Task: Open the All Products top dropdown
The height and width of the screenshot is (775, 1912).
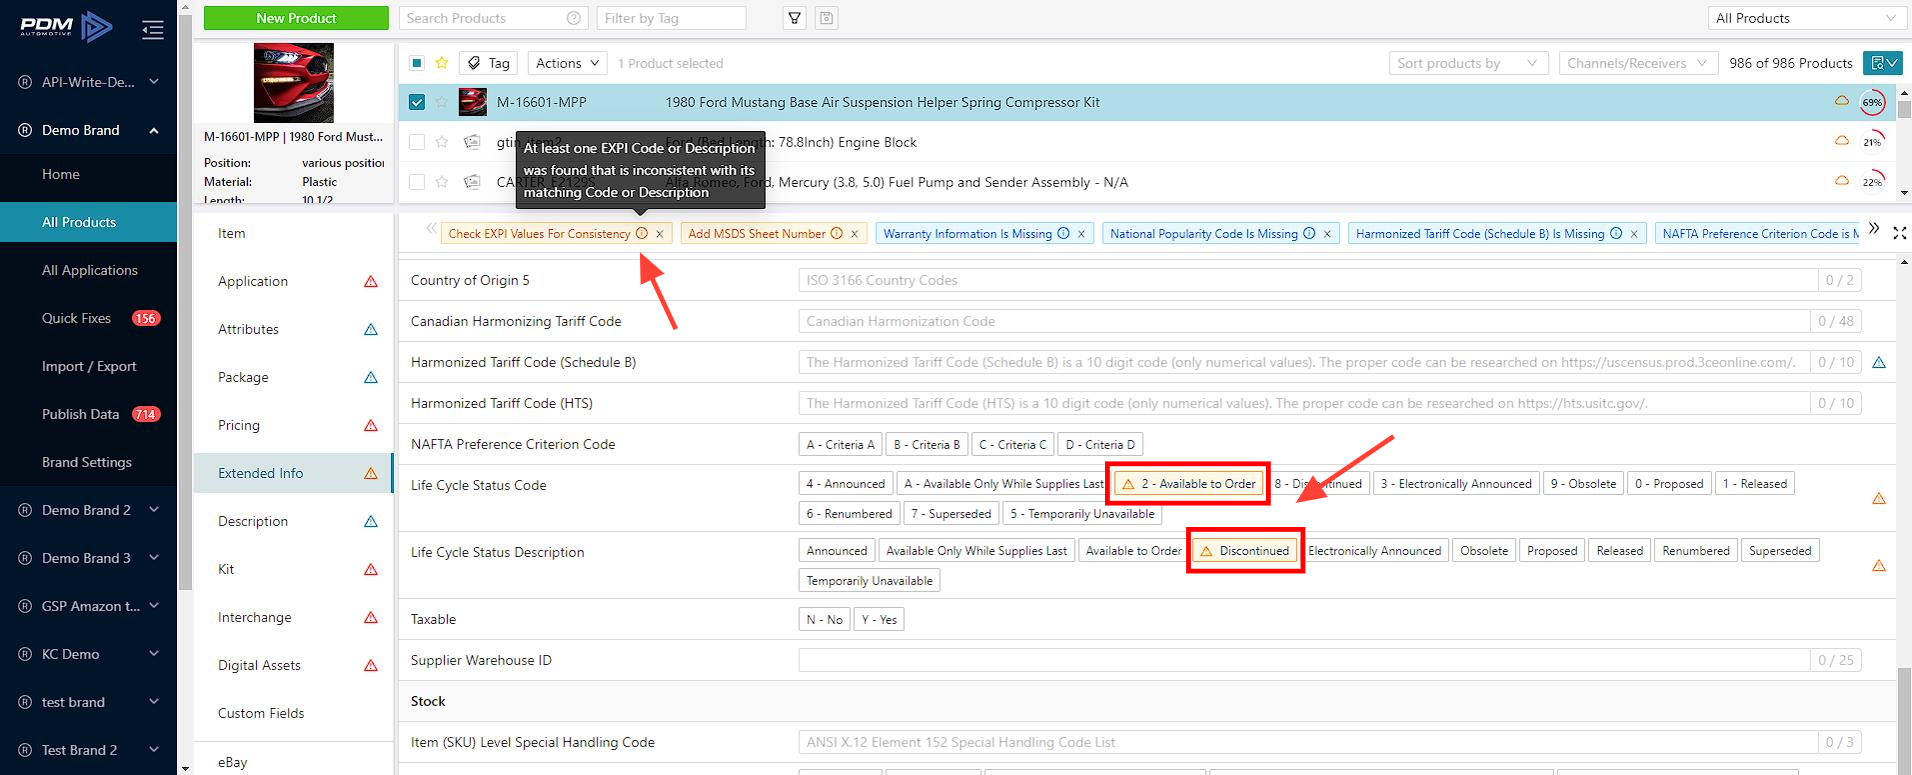Action: [x=1805, y=18]
